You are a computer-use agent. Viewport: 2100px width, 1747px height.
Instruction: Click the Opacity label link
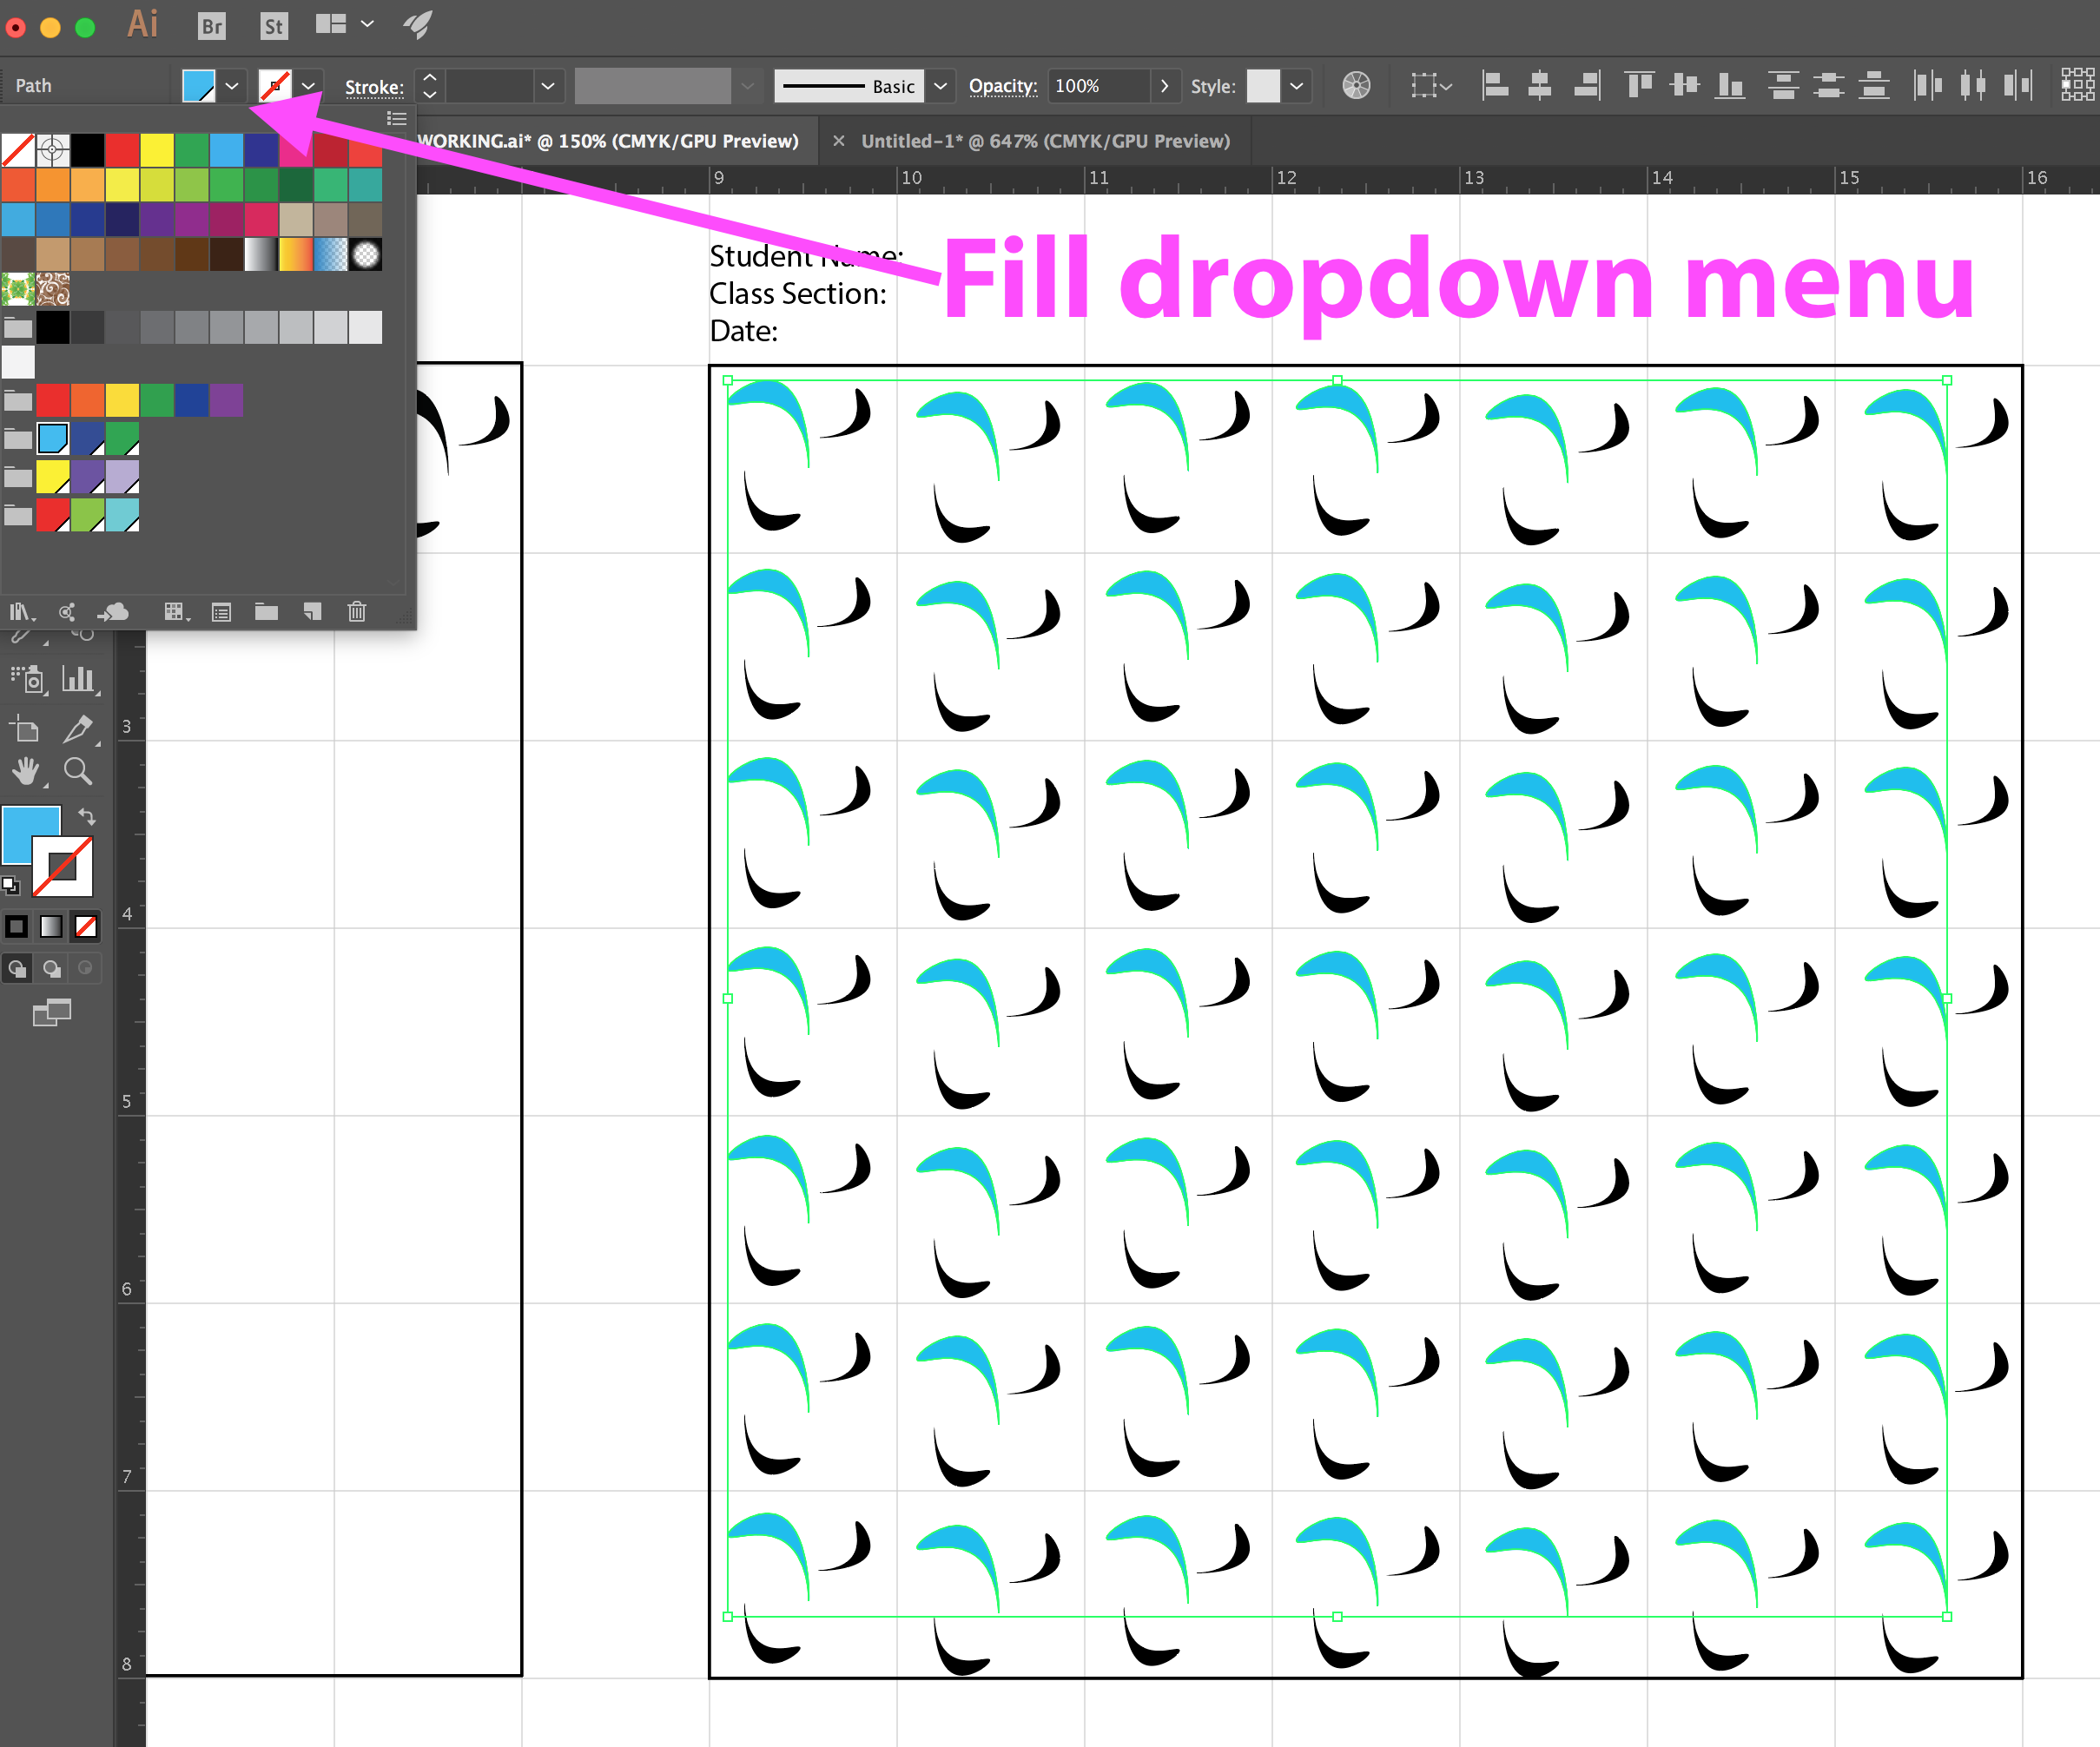1002,86
